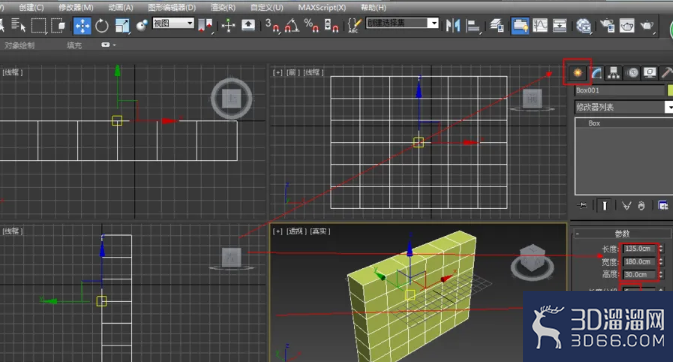Viewport: 673px width, 362px height.
Task: Select the Move tool in the toolbar
Action: [x=82, y=26]
